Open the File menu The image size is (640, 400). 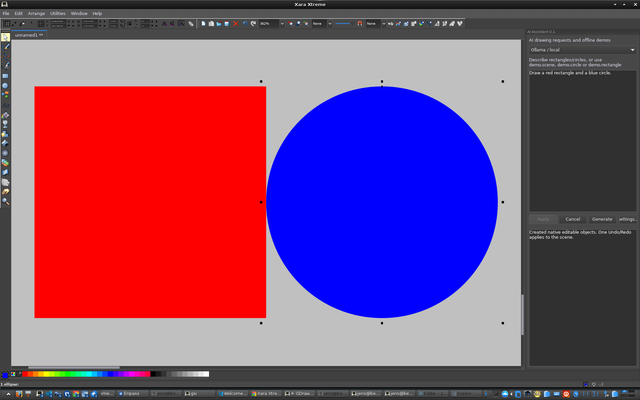[6, 13]
